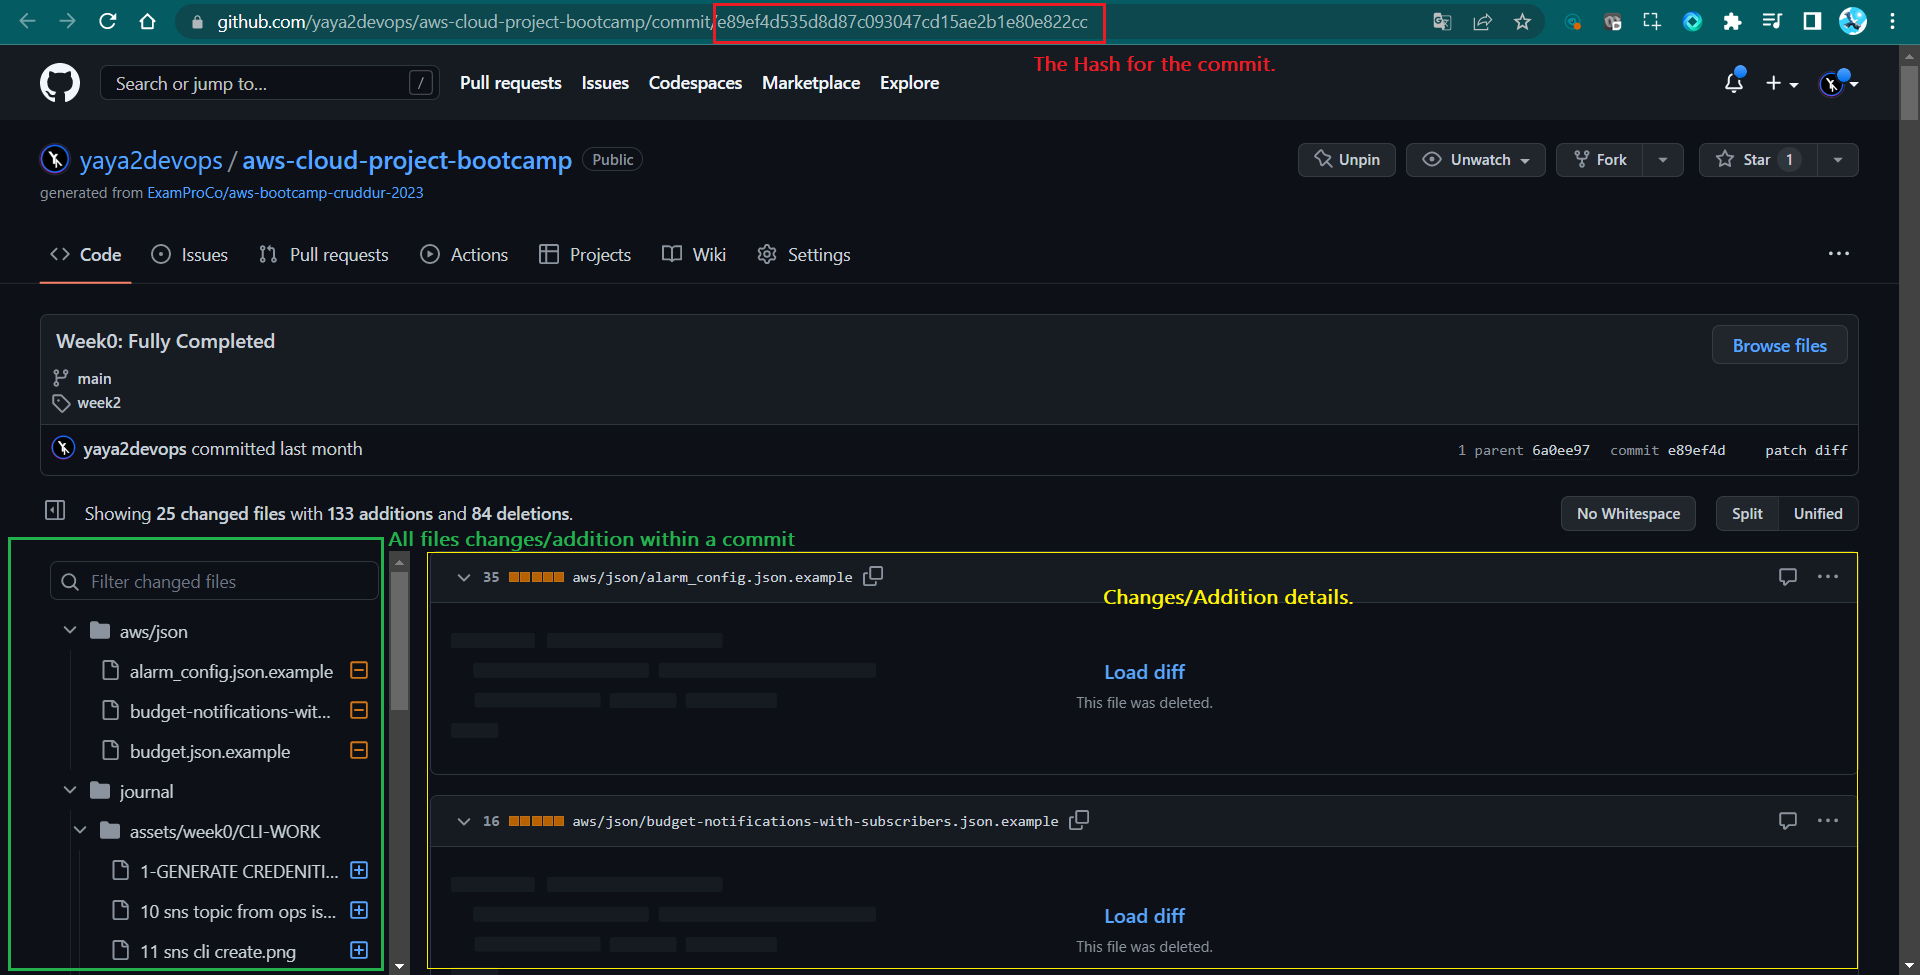The height and width of the screenshot is (975, 1920).
Task: Open the browser home page icon
Action: click(x=147, y=21)
